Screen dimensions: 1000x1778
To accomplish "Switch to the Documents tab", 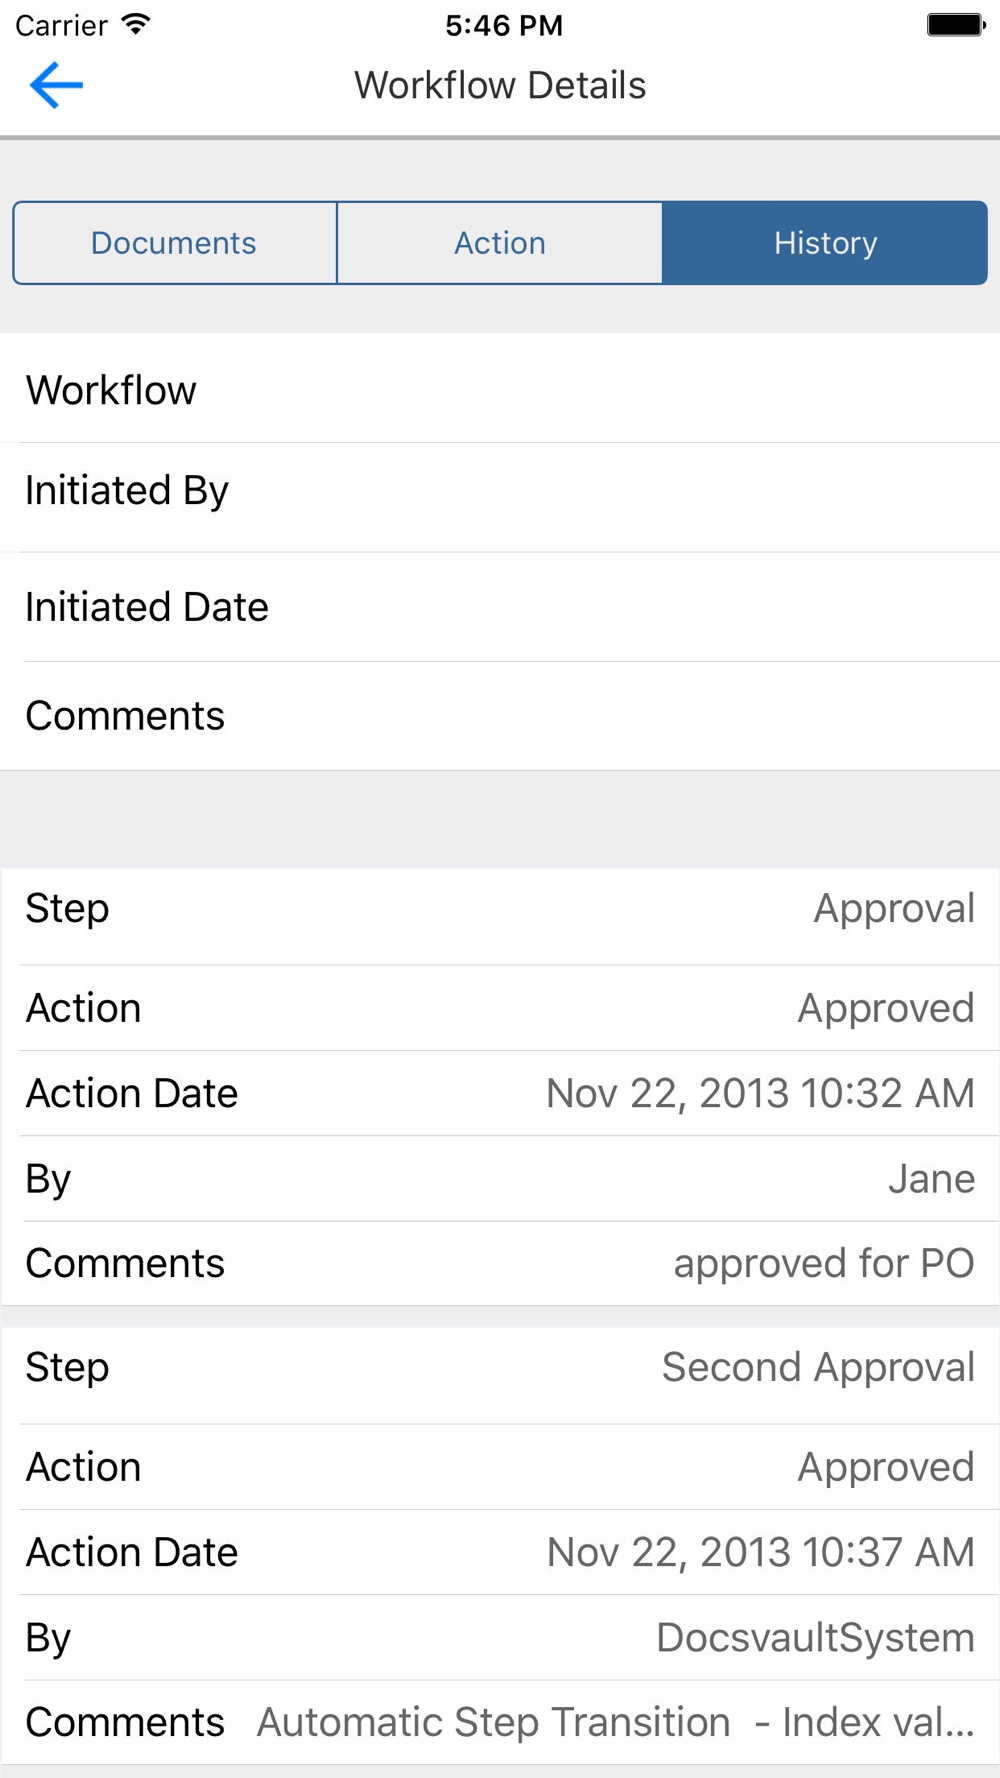I will click(x=174, y=243).
